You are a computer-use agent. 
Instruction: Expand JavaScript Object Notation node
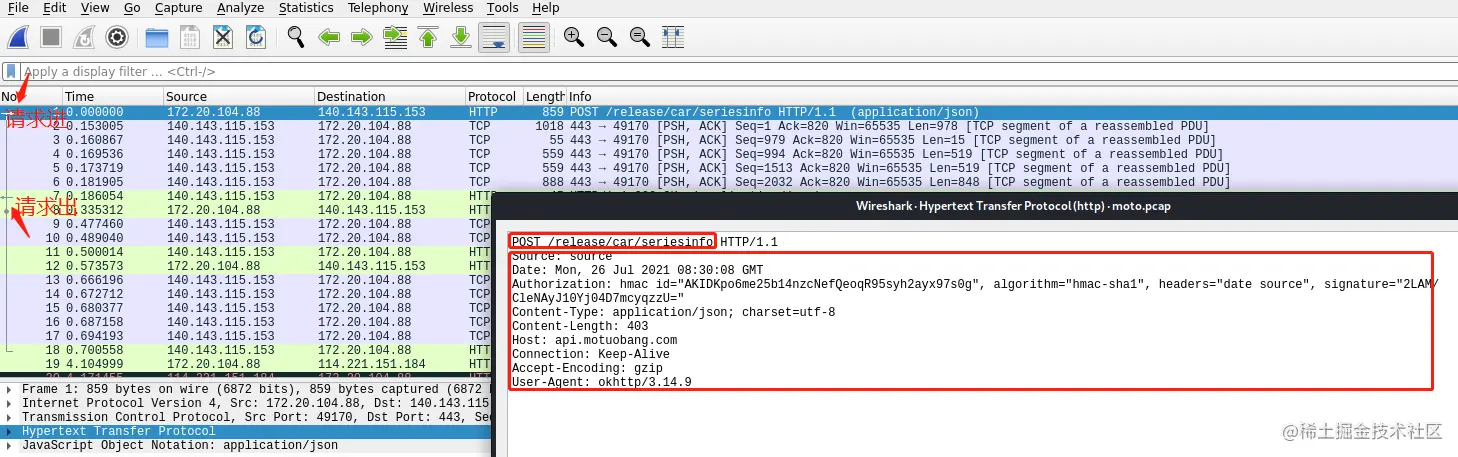9,446
